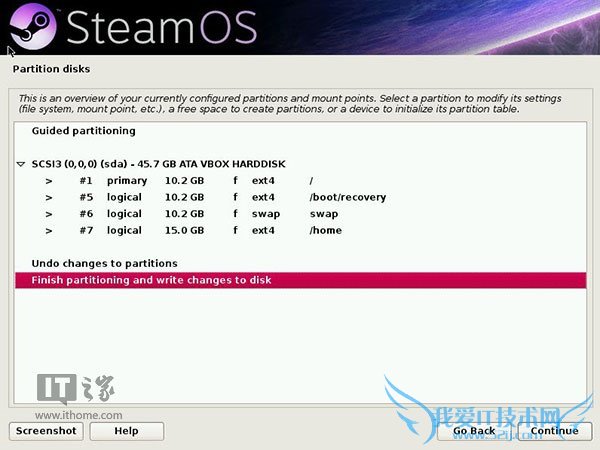600x450 pixels.
Task: Select partition #5 logical /boot/recovery
Action: pos(300,197)
